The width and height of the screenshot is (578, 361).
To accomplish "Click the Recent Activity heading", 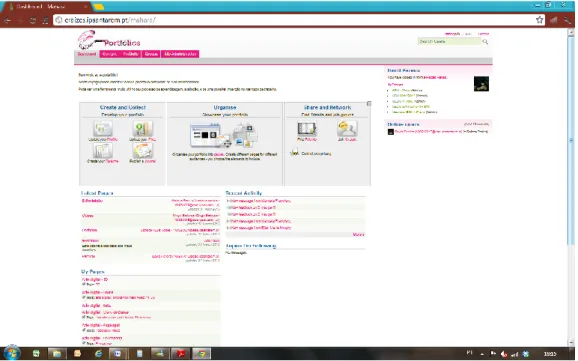I will pyautogui.click(x=244, y=193).
